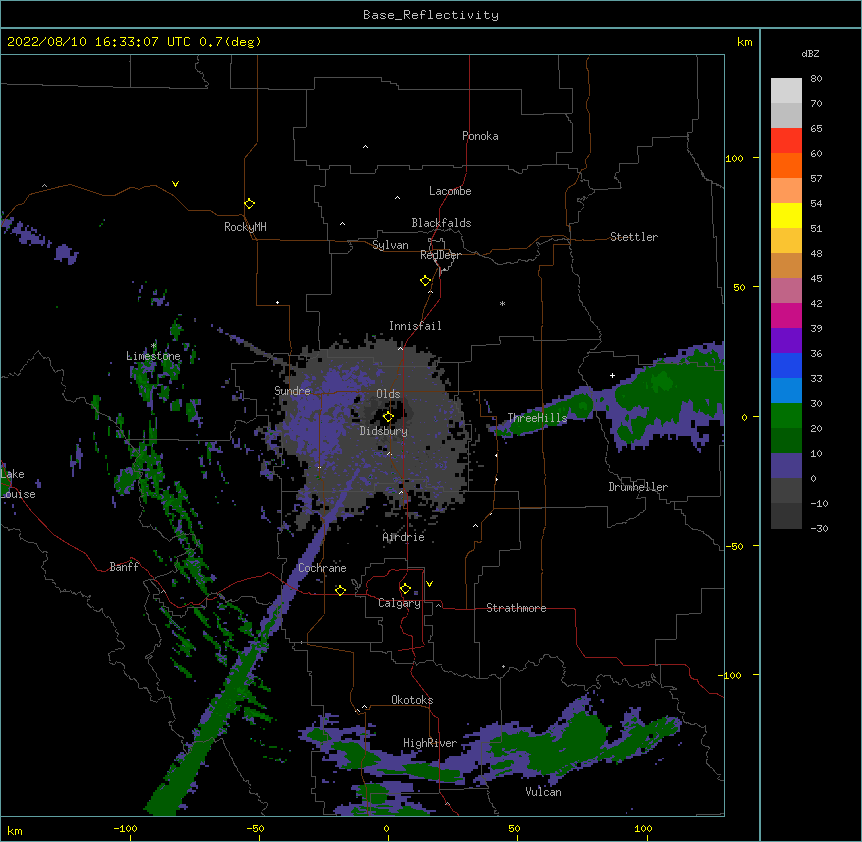Click the purple-blue 0 dBZ legend swatch
Viewport: 862px width, 842px height.
point(786,466)
